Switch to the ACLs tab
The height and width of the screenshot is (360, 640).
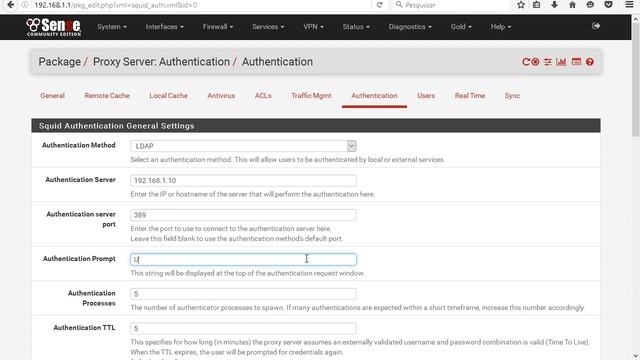263,96
